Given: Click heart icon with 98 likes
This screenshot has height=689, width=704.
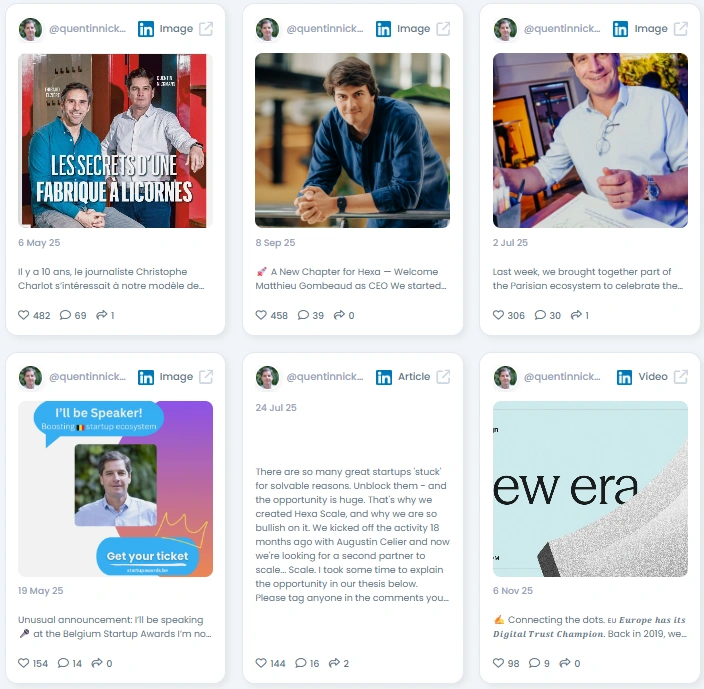Looking at the screenshot, I should coord(498,663).
